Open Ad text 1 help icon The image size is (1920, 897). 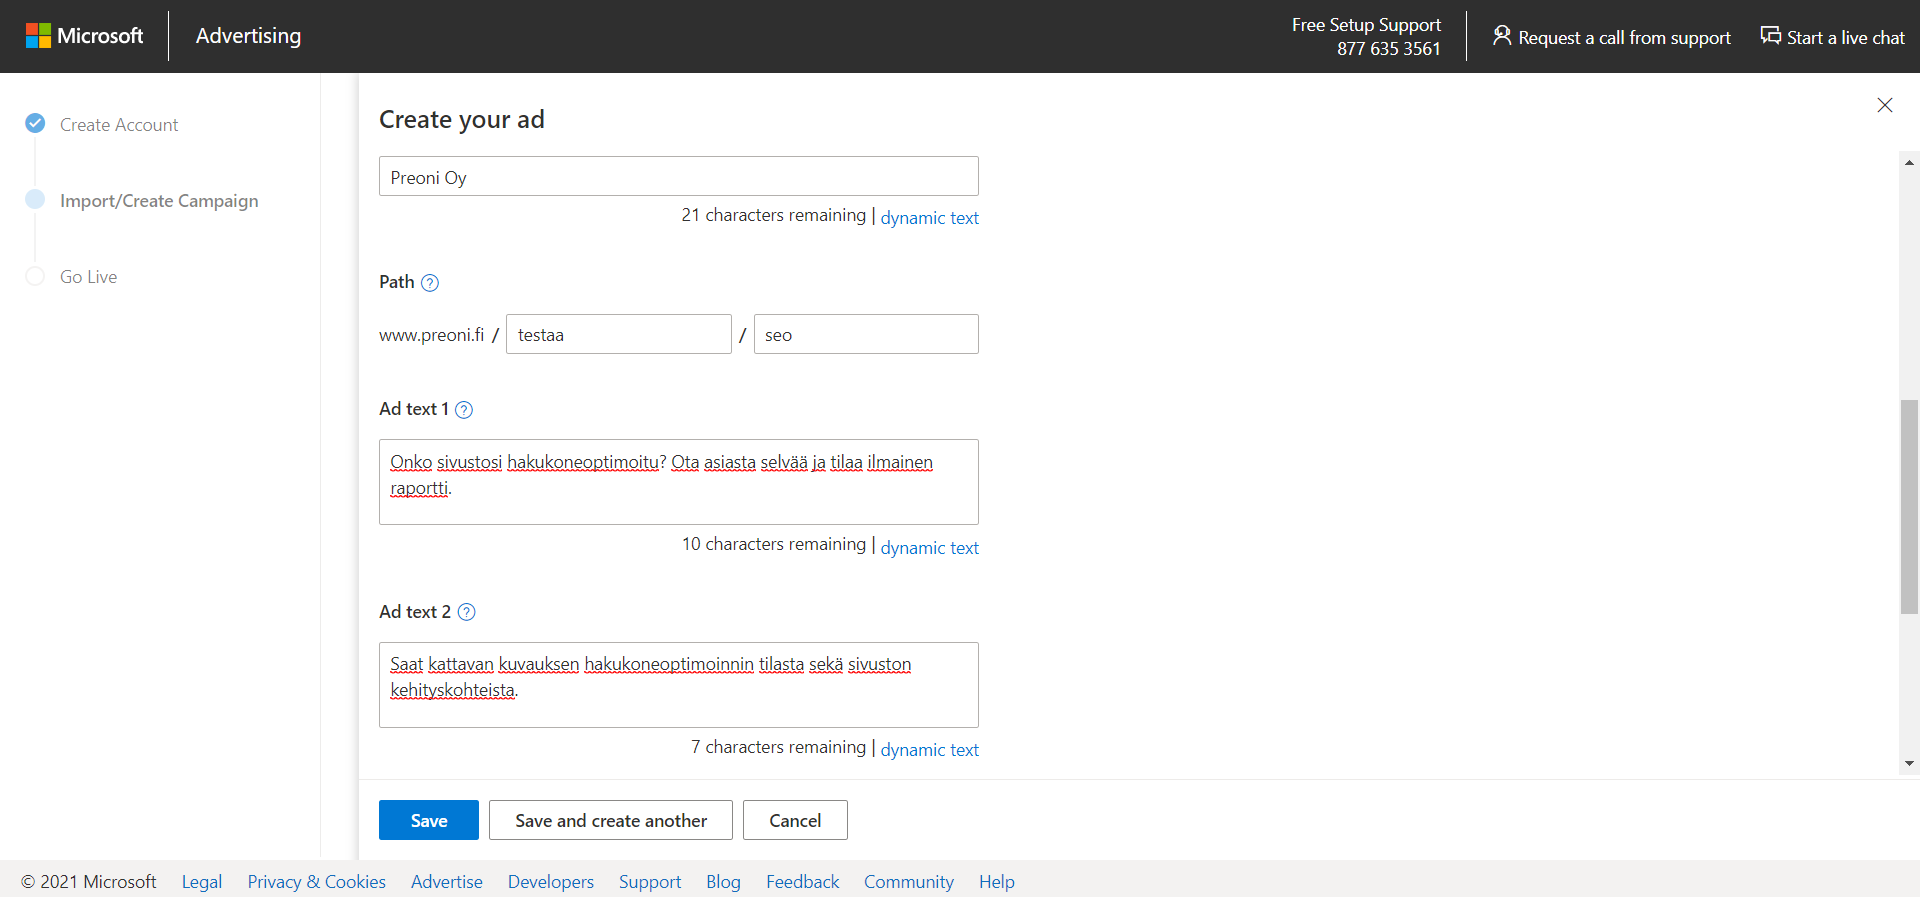point(464,410)
